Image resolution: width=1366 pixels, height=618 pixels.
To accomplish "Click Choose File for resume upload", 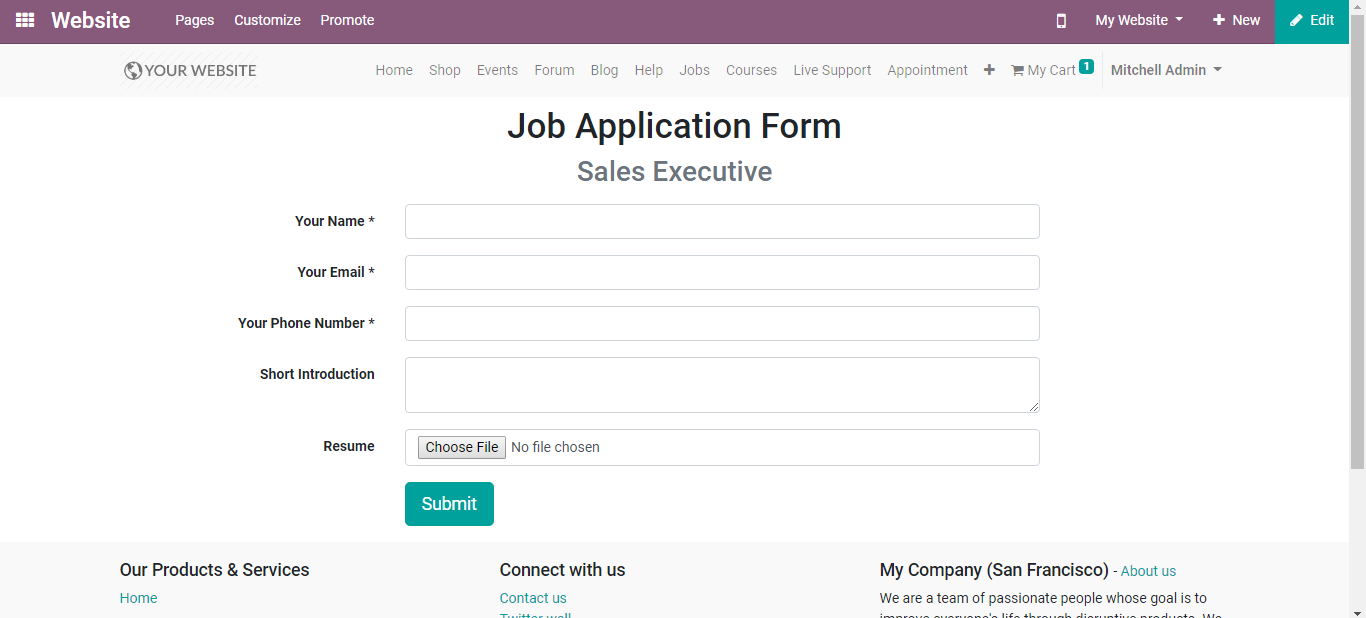I will coord(461,447).
